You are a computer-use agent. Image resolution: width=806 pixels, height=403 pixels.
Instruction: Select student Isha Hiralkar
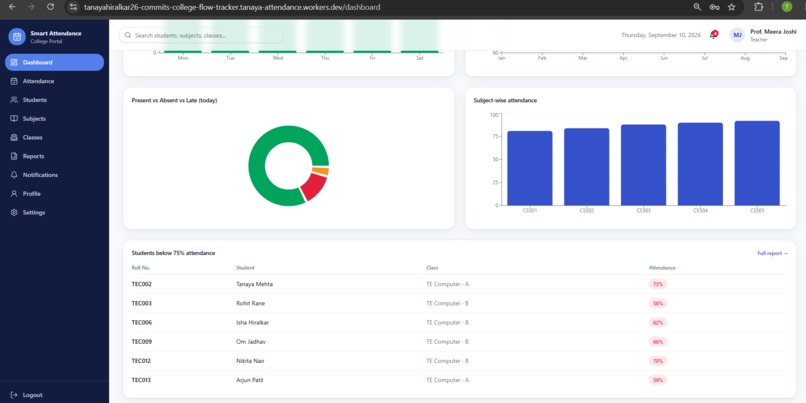point(252,323)
